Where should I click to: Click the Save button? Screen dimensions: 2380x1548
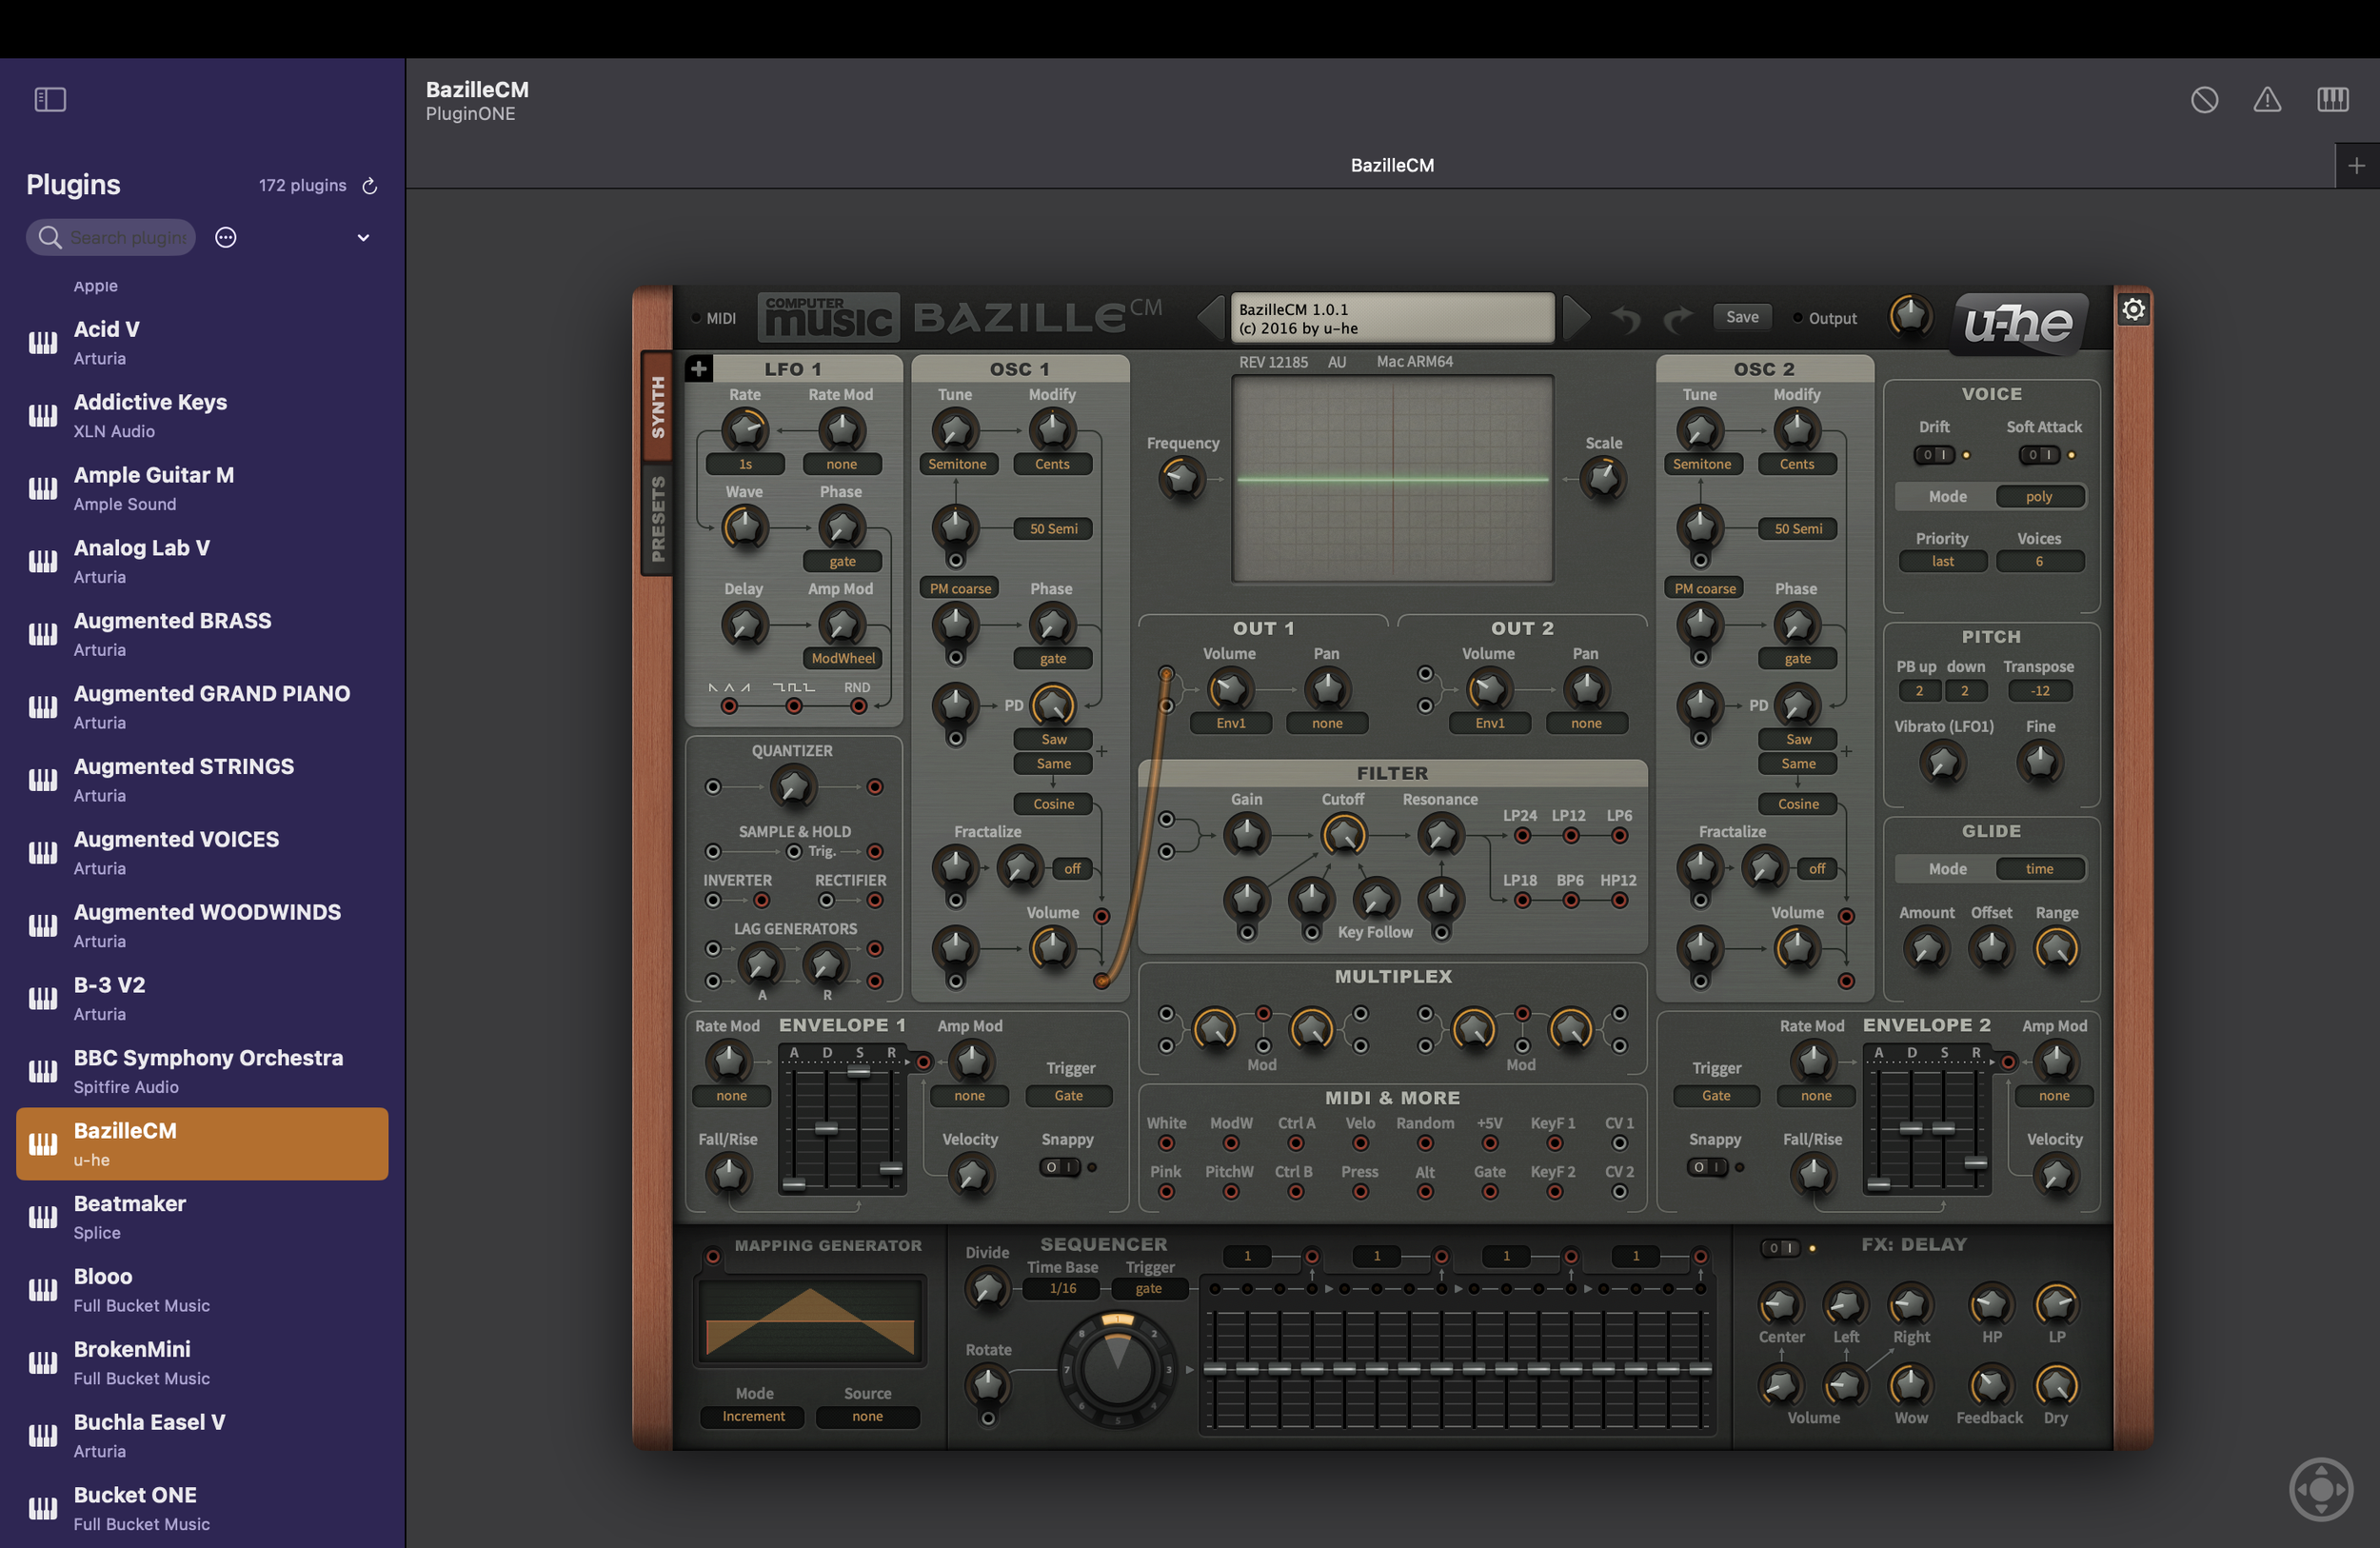tap(1742, 317)
